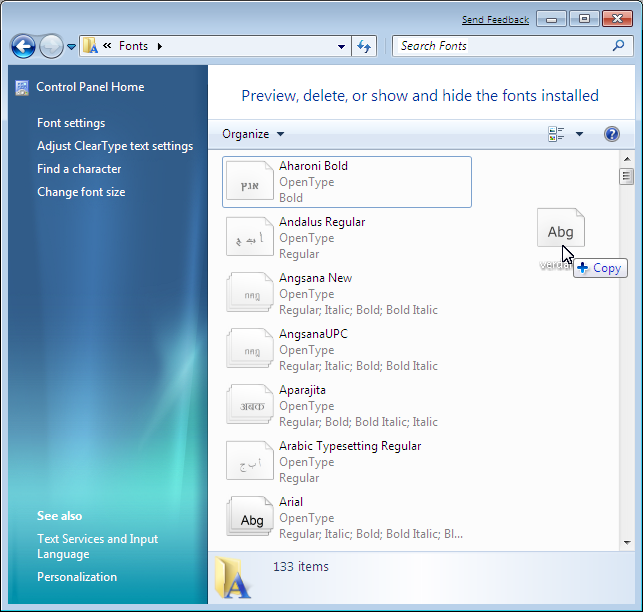Open the recent pages dropdown arrow

pyautogui.click(x=71, y=47)
